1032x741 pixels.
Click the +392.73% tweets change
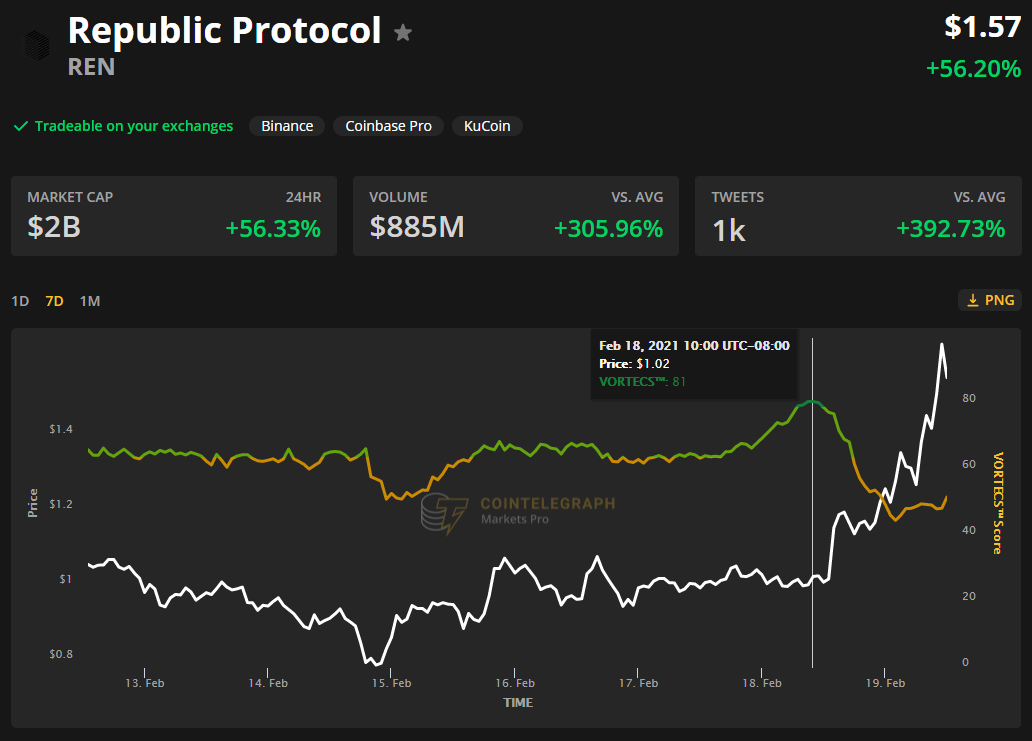(x=951, y=229)
